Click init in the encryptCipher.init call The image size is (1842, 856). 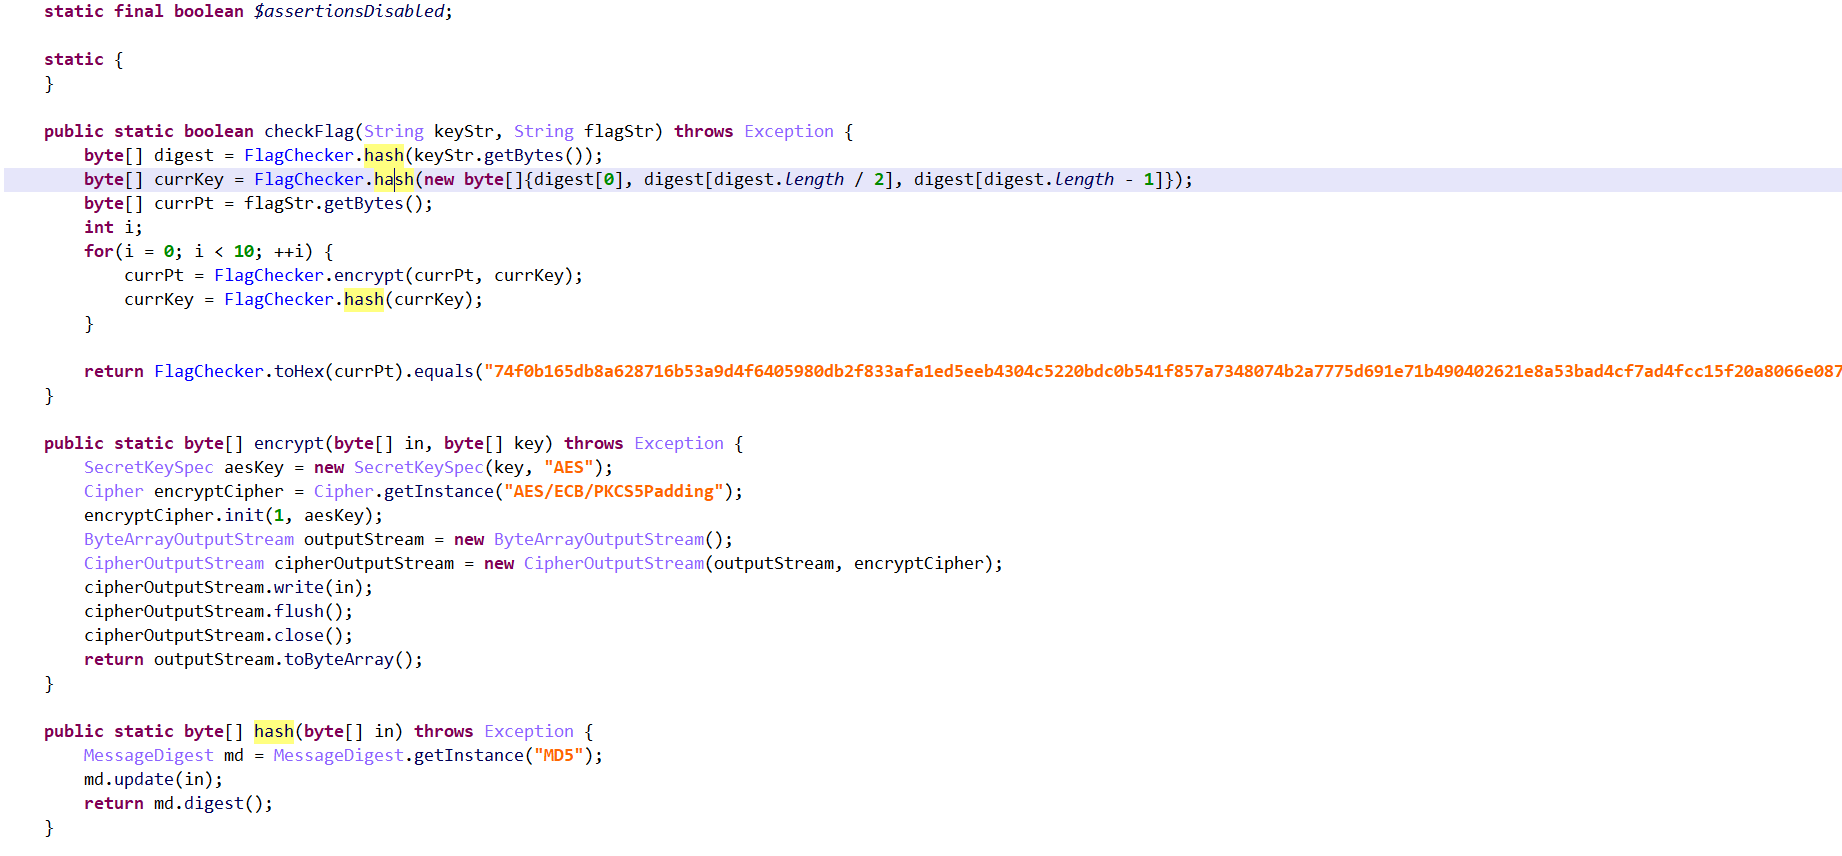[x=243, y=515]
